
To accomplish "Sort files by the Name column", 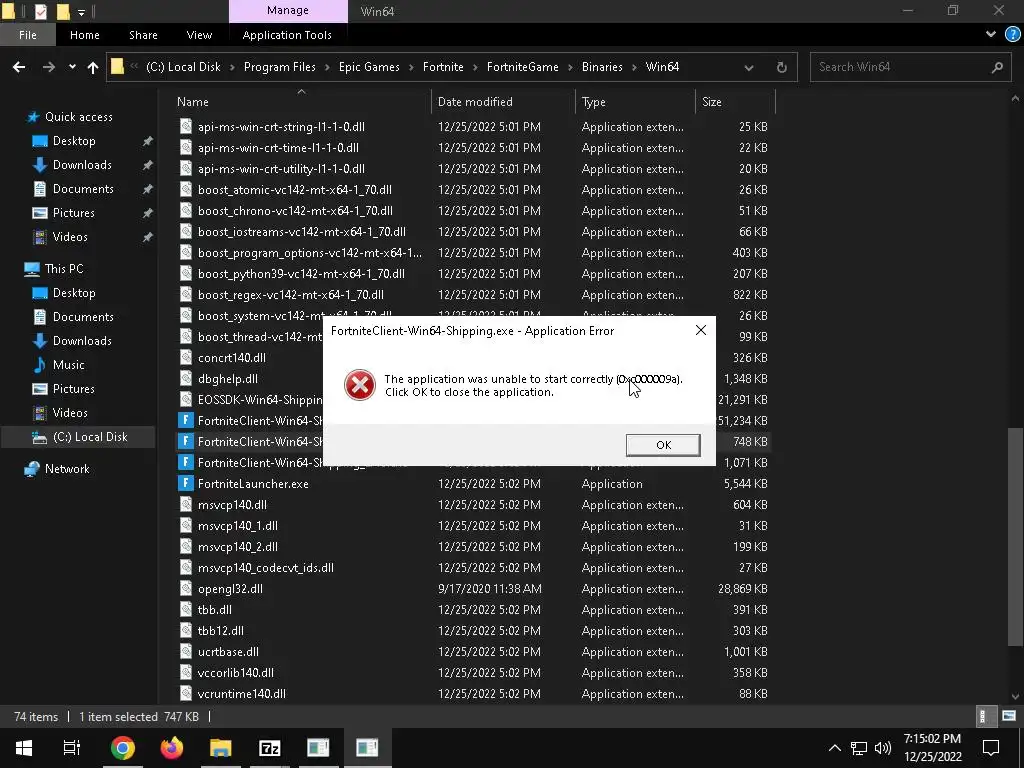I will coord(300,102).
